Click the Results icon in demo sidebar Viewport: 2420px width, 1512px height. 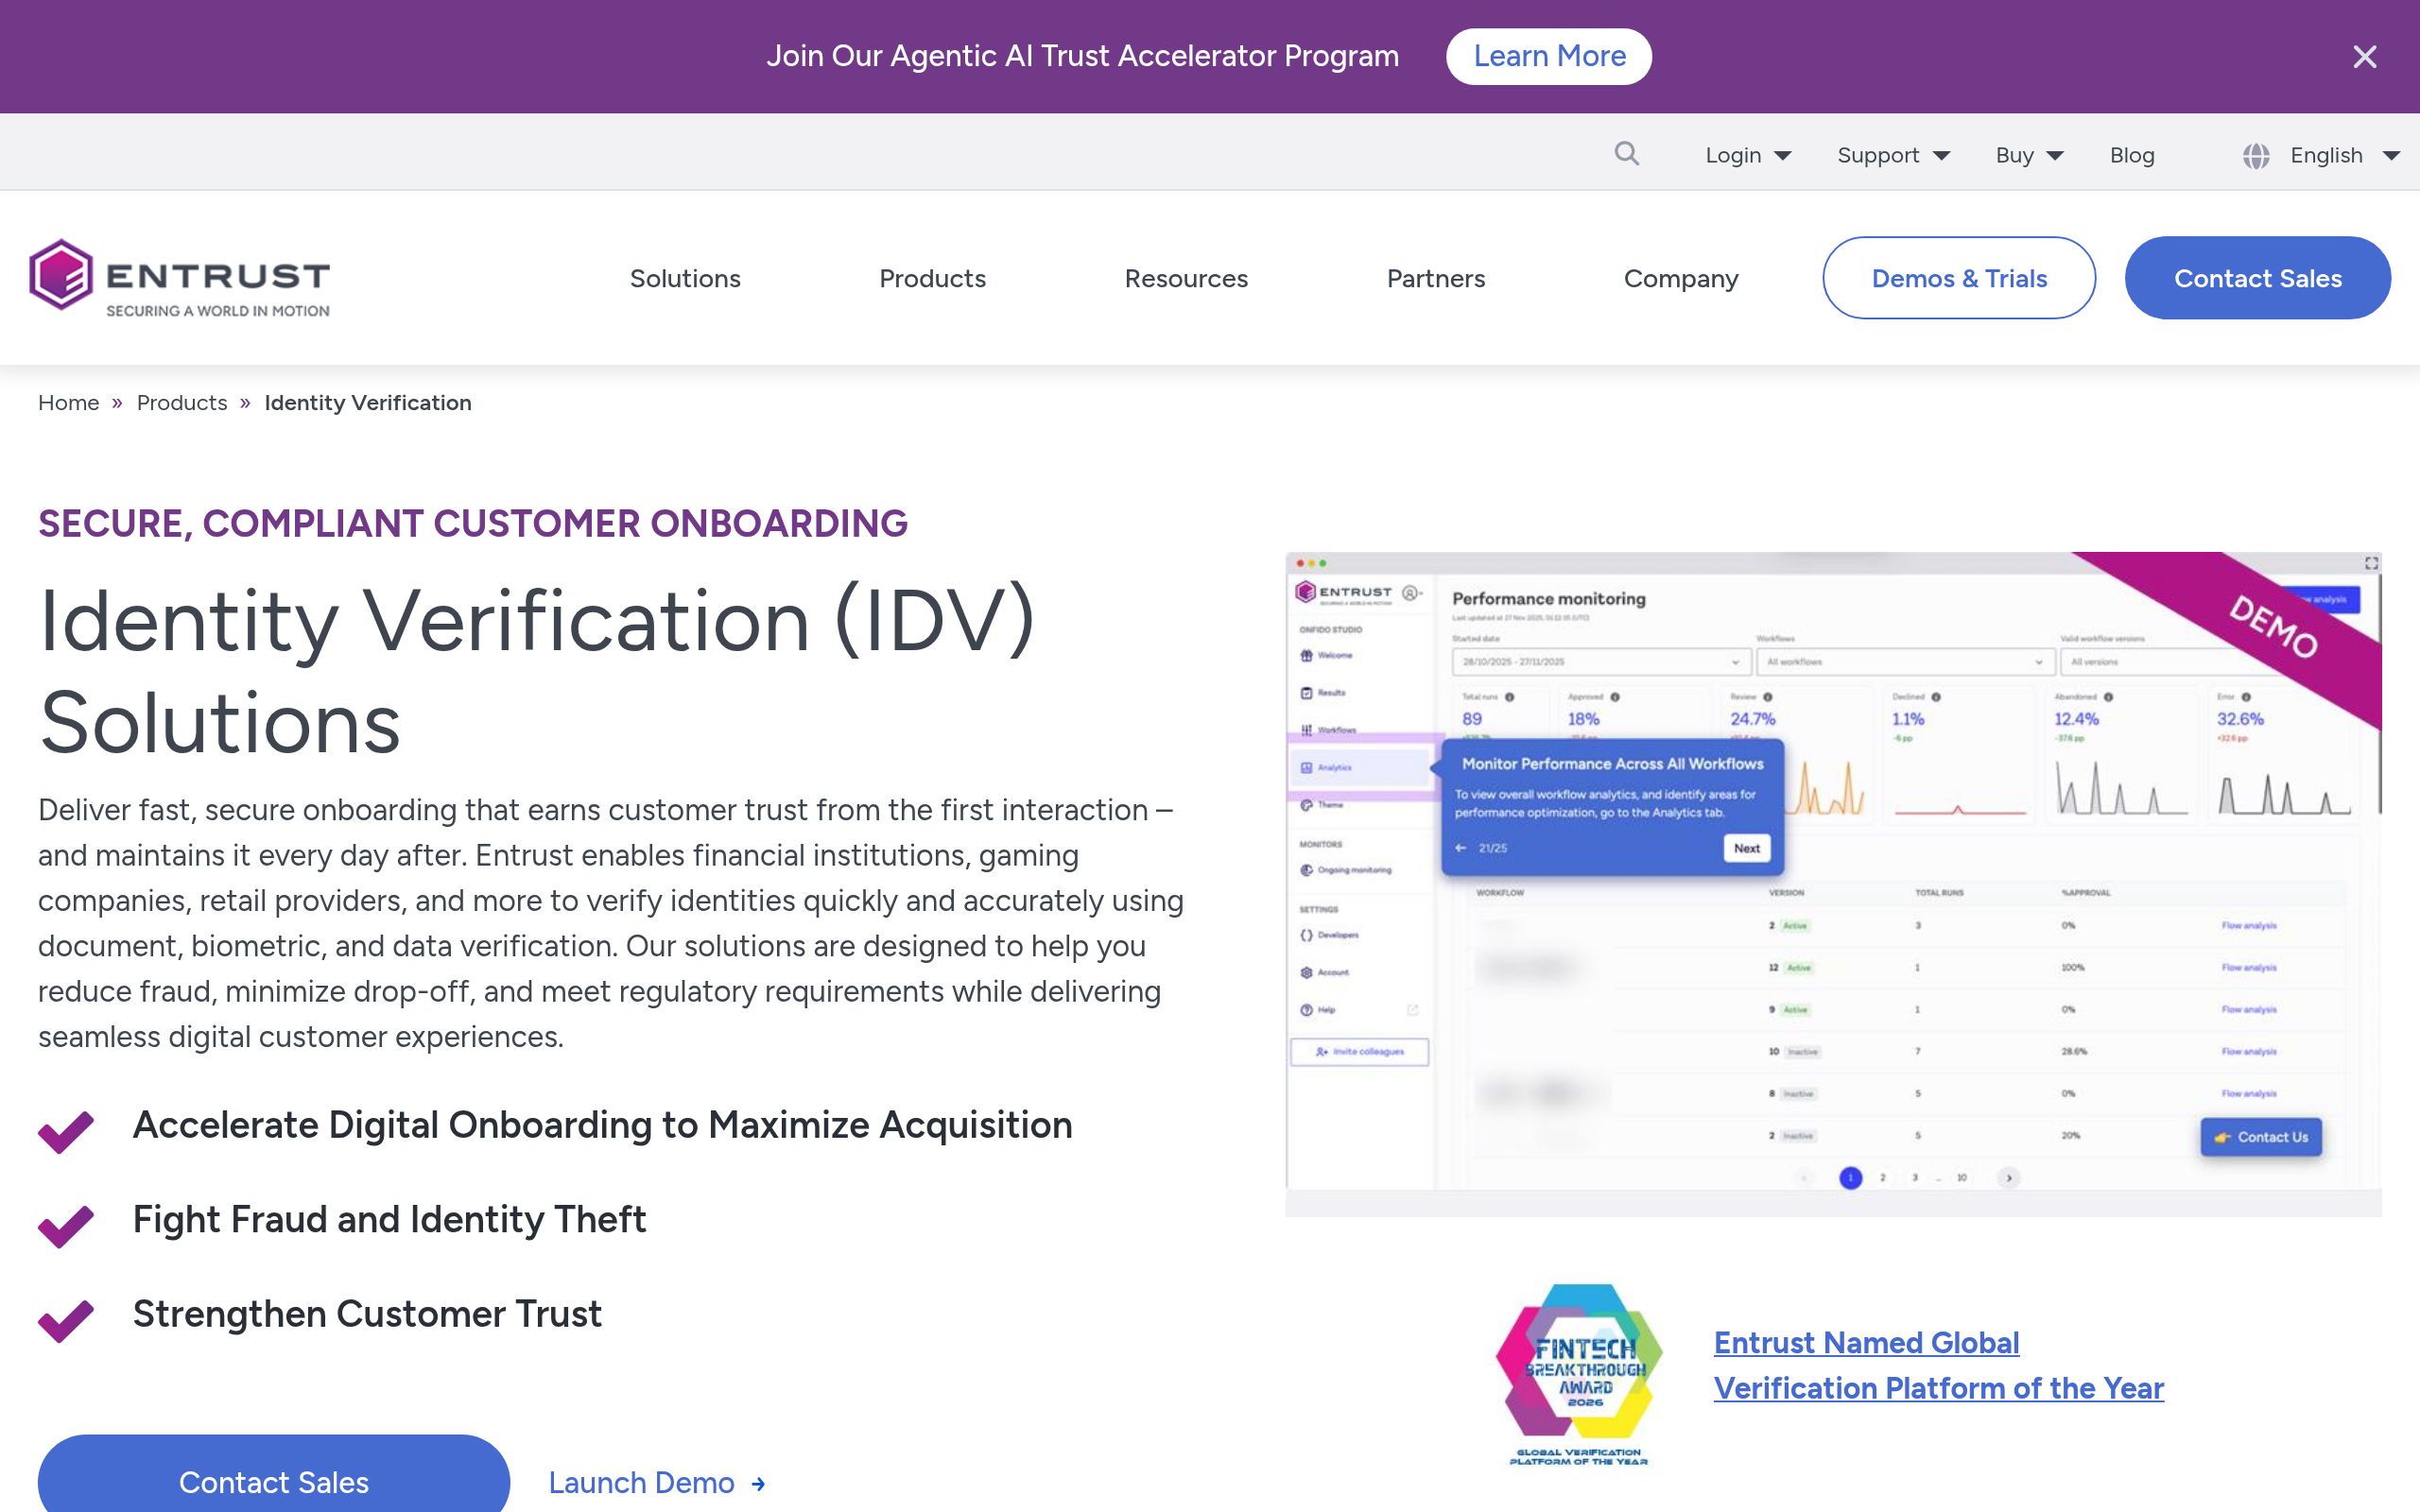click(x=1306, y=693)
